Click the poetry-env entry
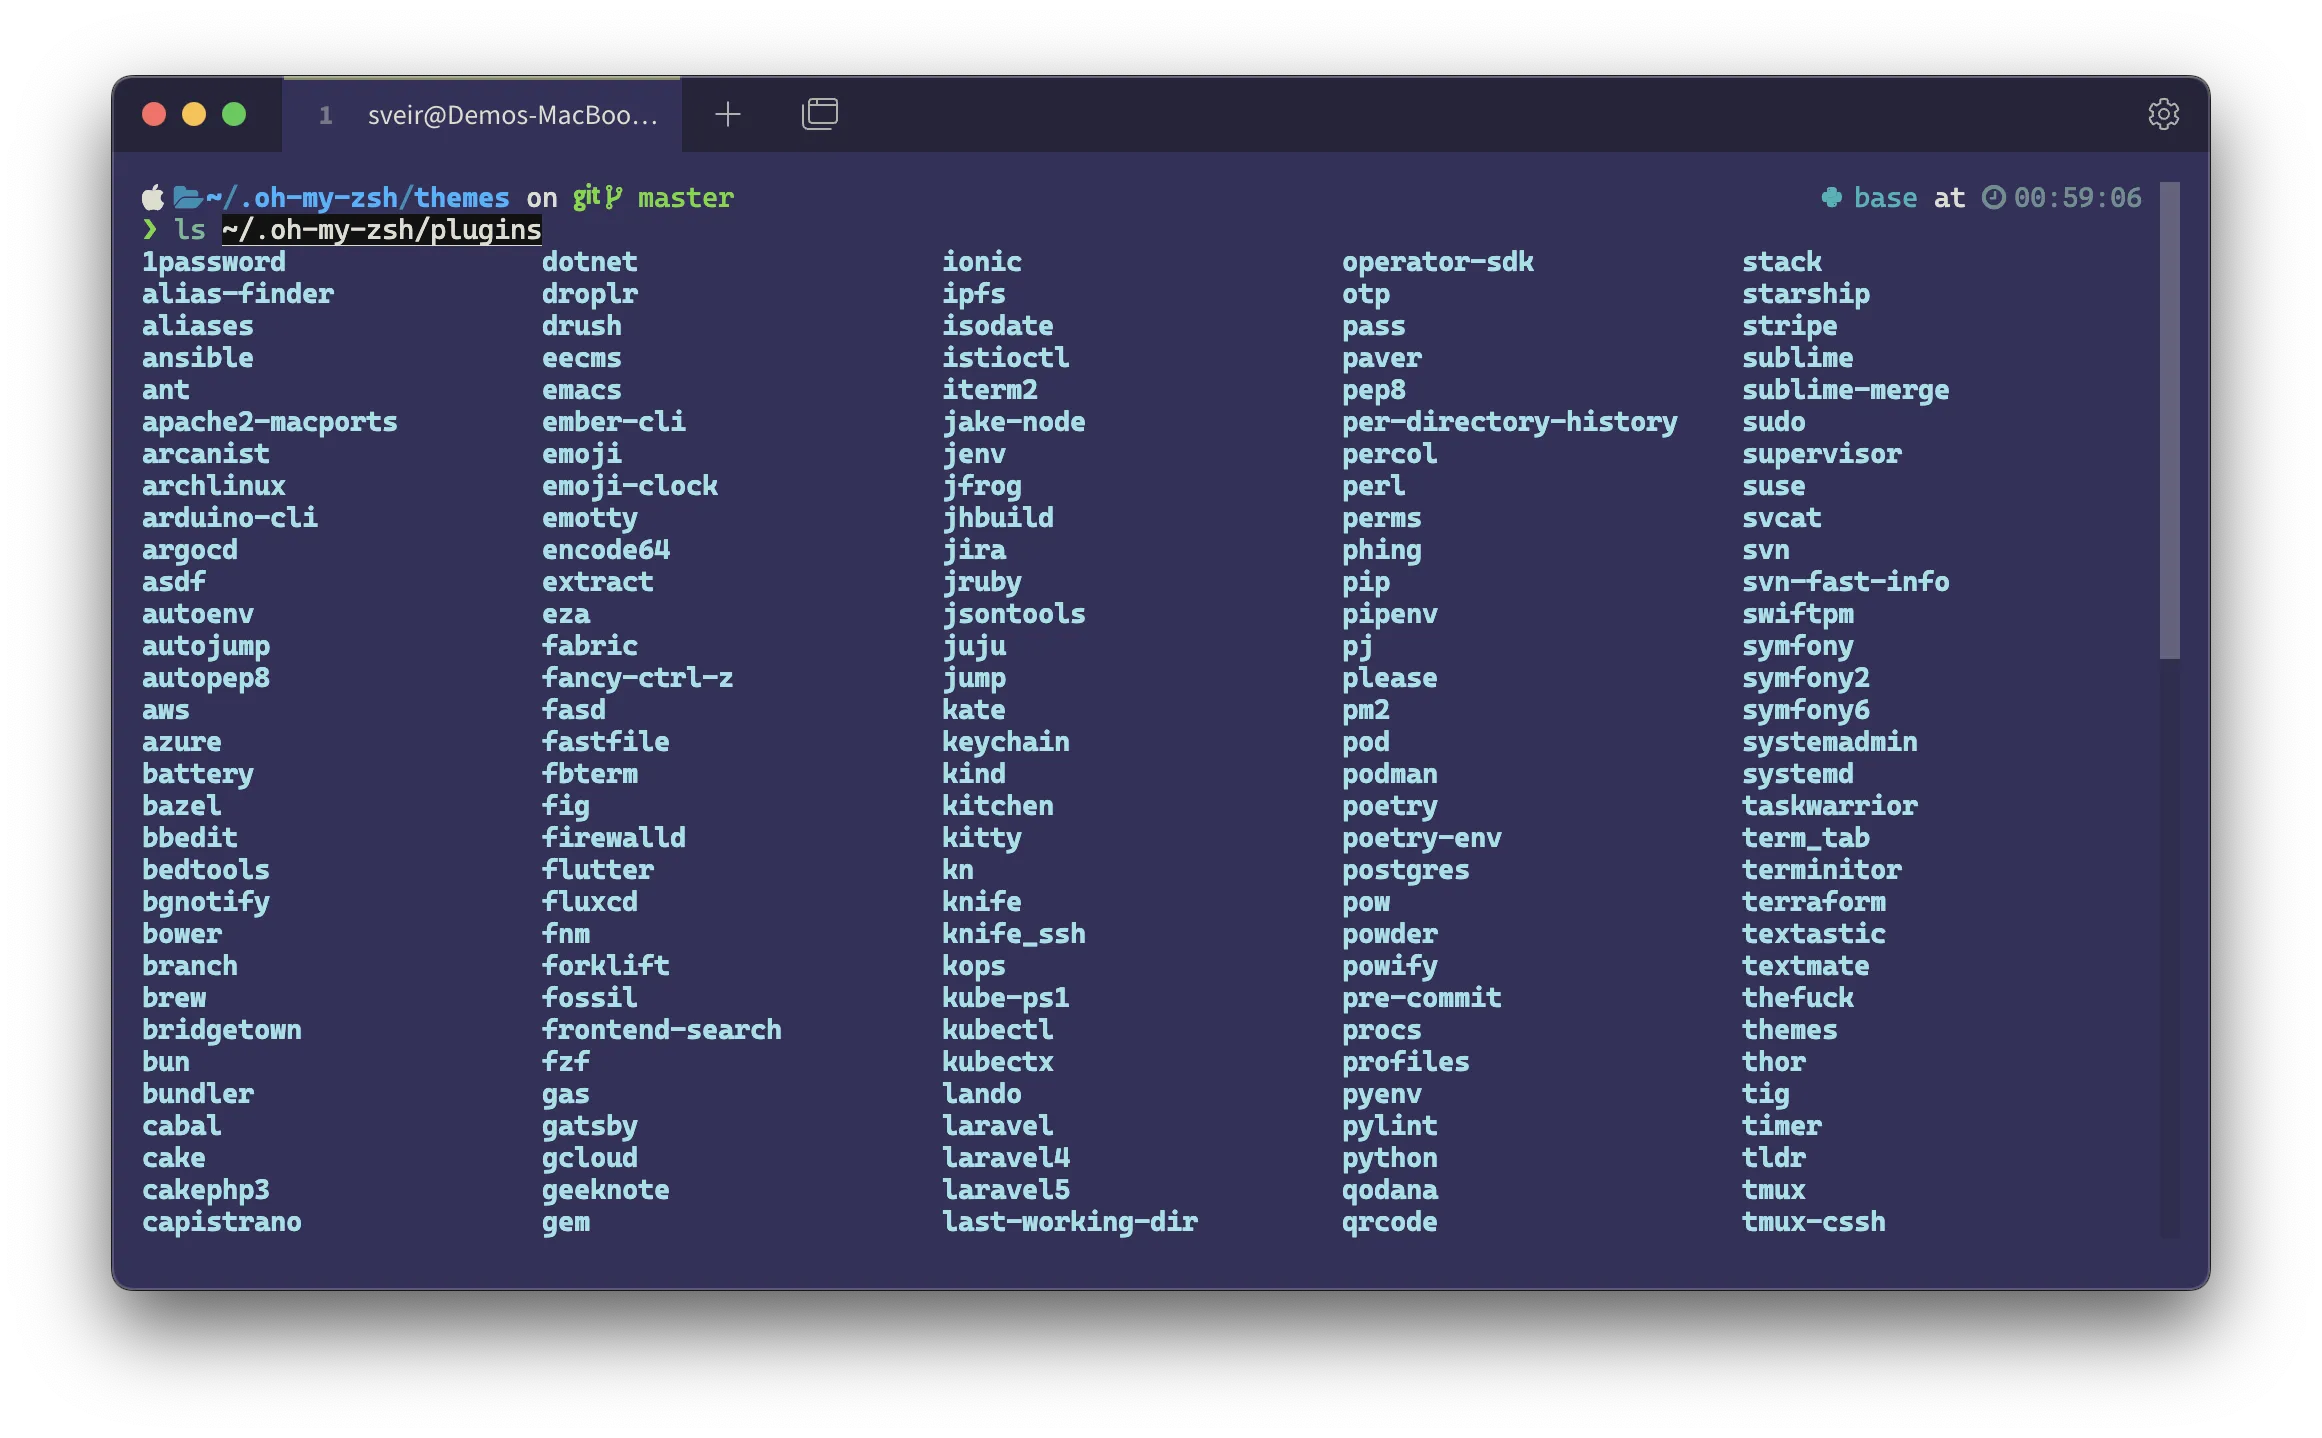The width and height of the screenshot is (2322, 1438). coord(1422,837)
